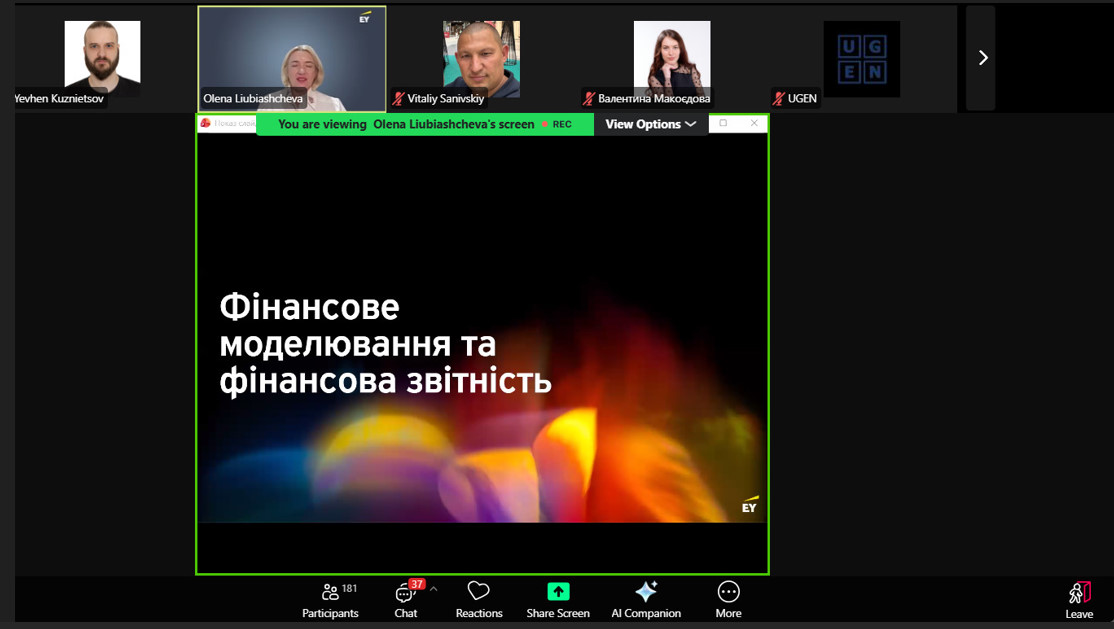Screen dimensions: 1114x629
Task: Click the UGEN logo participant tile
Action: pyautogui.click(x=861, y=58)
